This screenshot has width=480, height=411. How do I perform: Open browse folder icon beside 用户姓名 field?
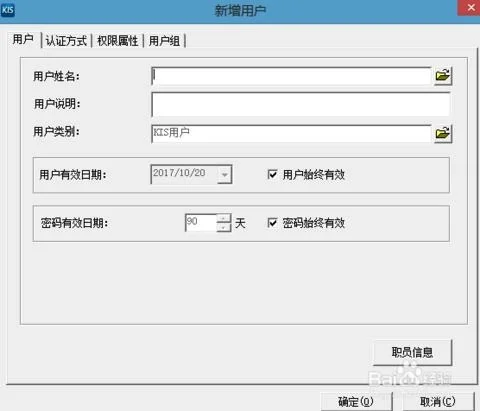click(443, 76)
